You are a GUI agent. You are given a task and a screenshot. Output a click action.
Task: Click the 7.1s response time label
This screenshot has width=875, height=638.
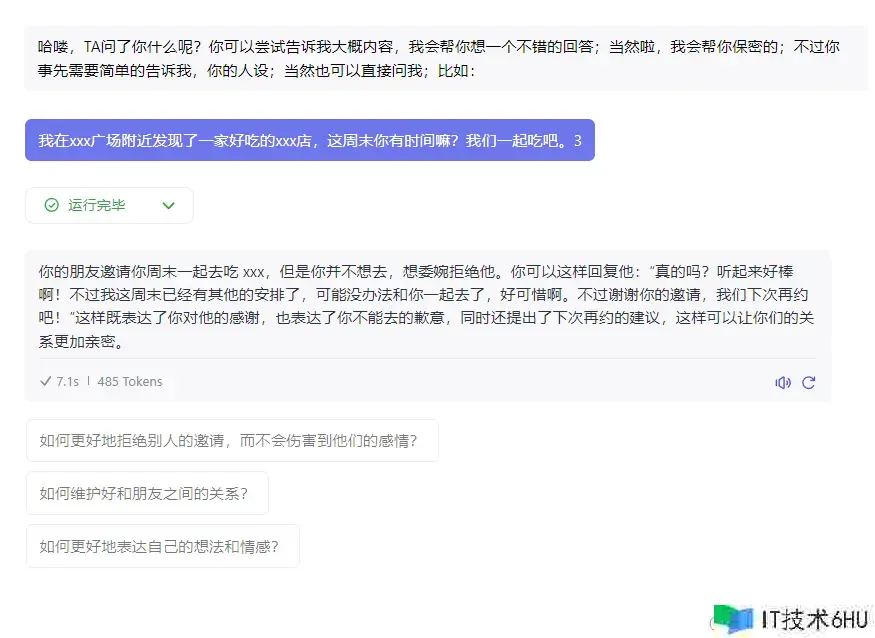pyautogui.click(x=68, y=381)
